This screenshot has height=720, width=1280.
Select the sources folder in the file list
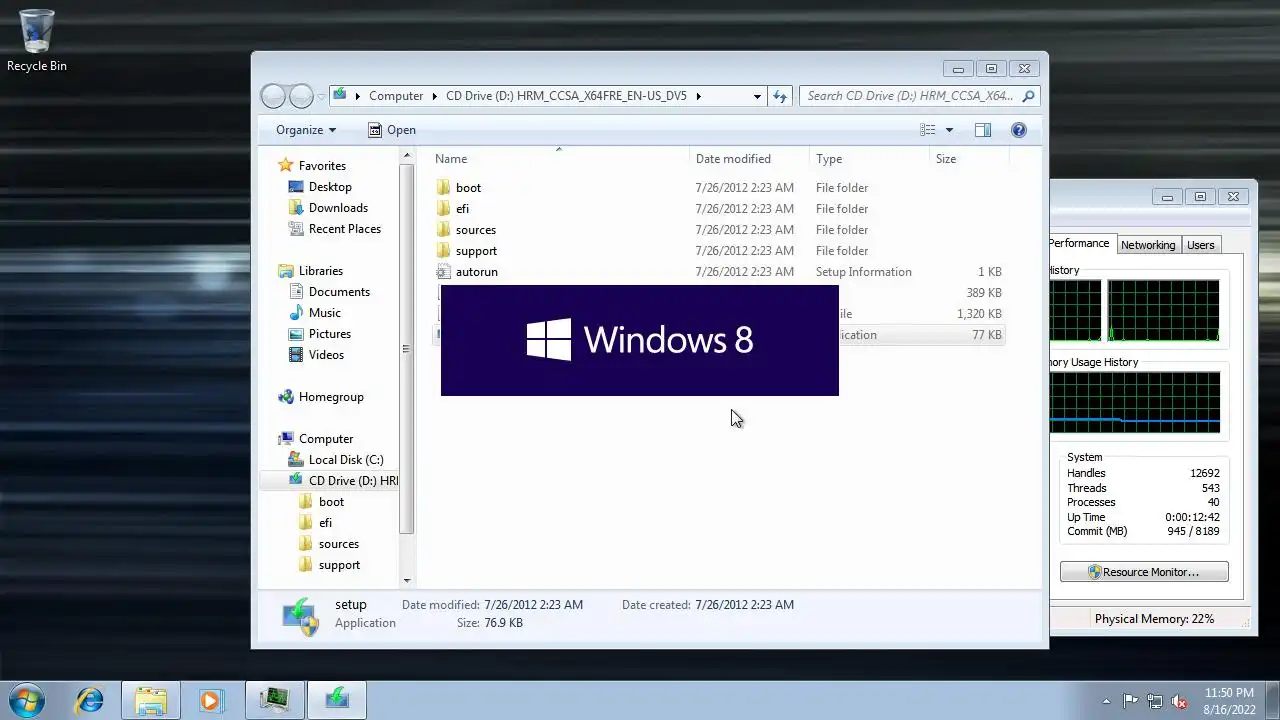[475, 230]
